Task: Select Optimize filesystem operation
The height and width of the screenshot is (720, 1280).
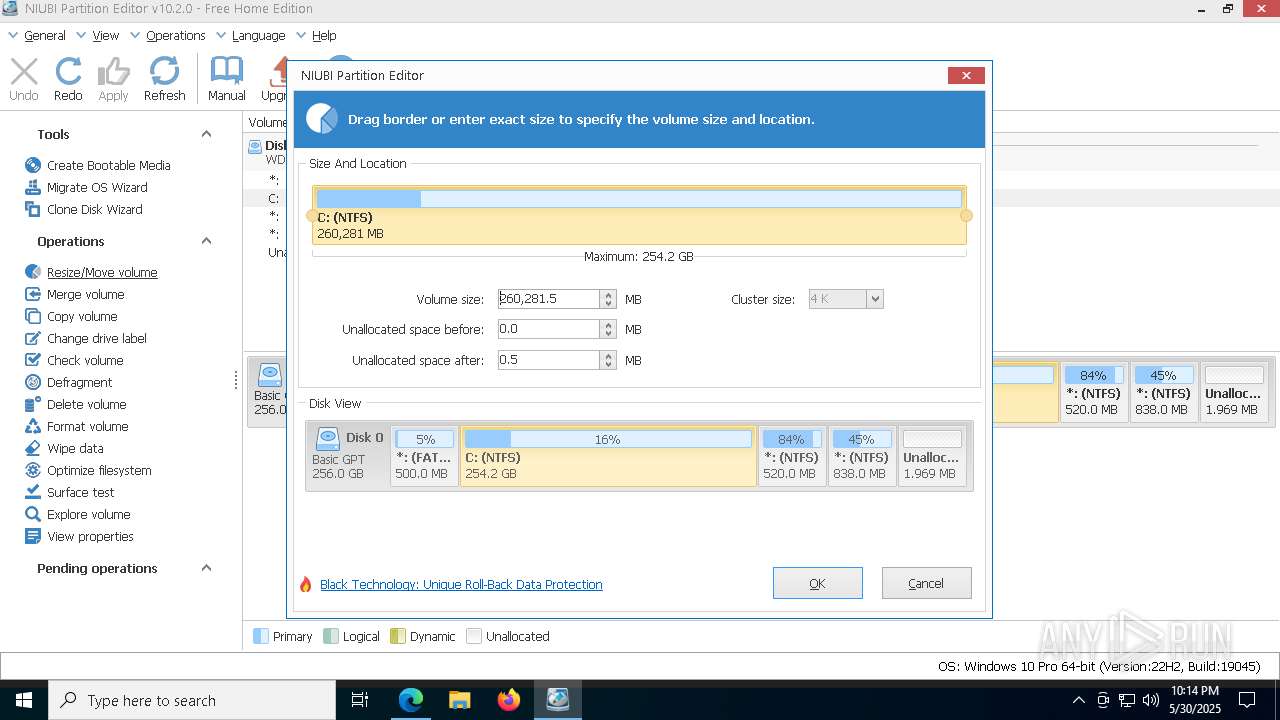Action: tap(88, 470)
